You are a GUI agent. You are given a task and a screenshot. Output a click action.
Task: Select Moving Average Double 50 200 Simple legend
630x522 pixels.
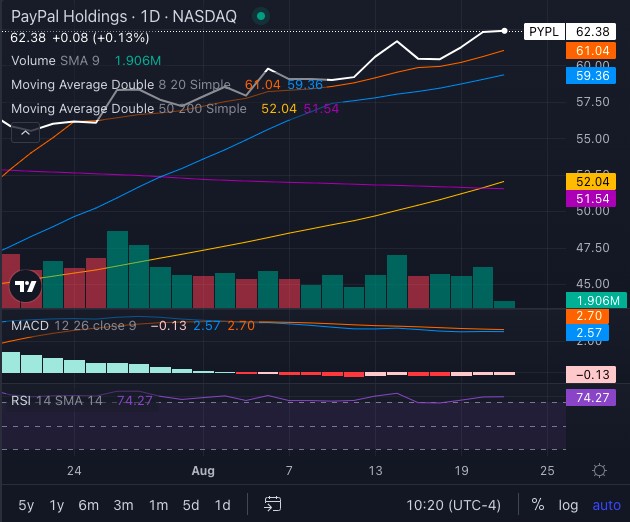tap(129, 108)
